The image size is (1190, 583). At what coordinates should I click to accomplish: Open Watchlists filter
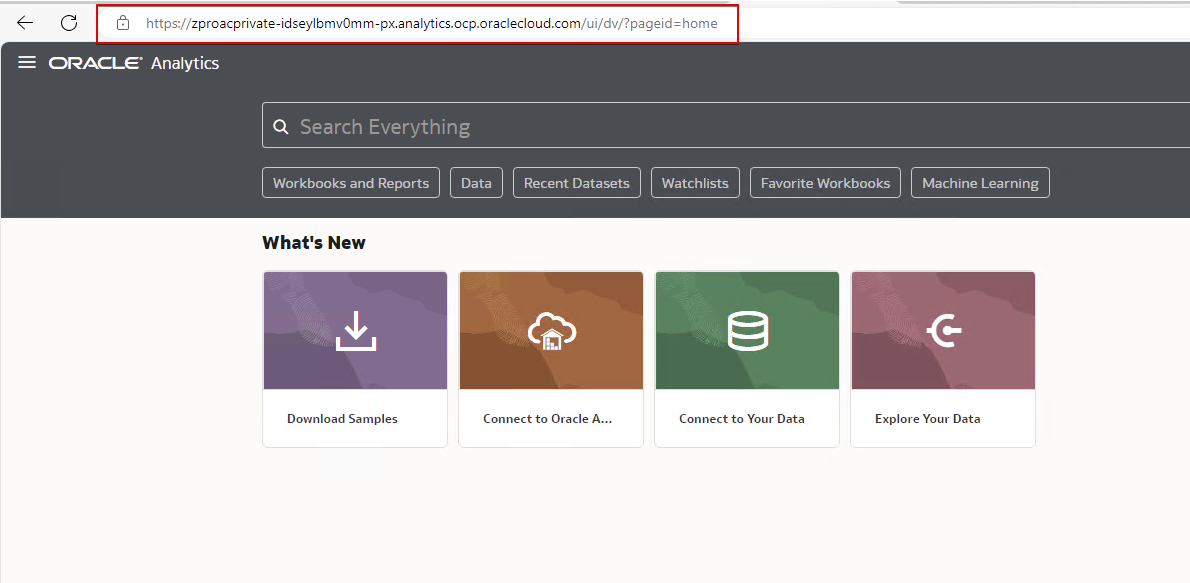(x=695, y=183)
